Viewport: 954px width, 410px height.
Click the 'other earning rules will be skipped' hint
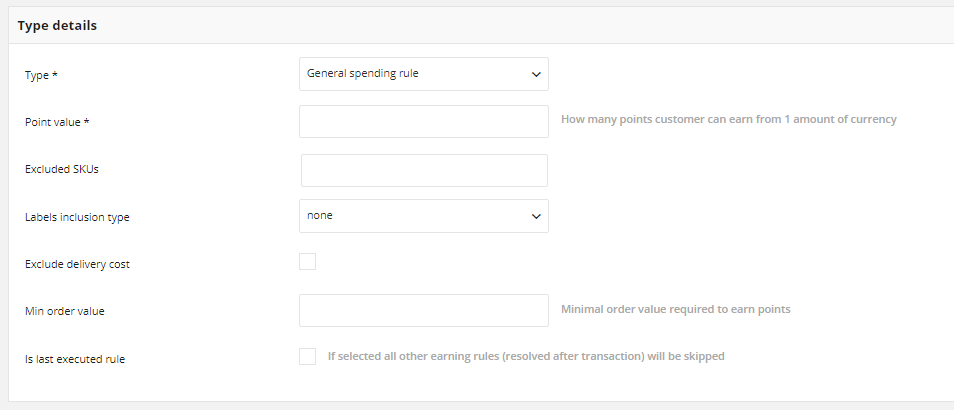526,356
